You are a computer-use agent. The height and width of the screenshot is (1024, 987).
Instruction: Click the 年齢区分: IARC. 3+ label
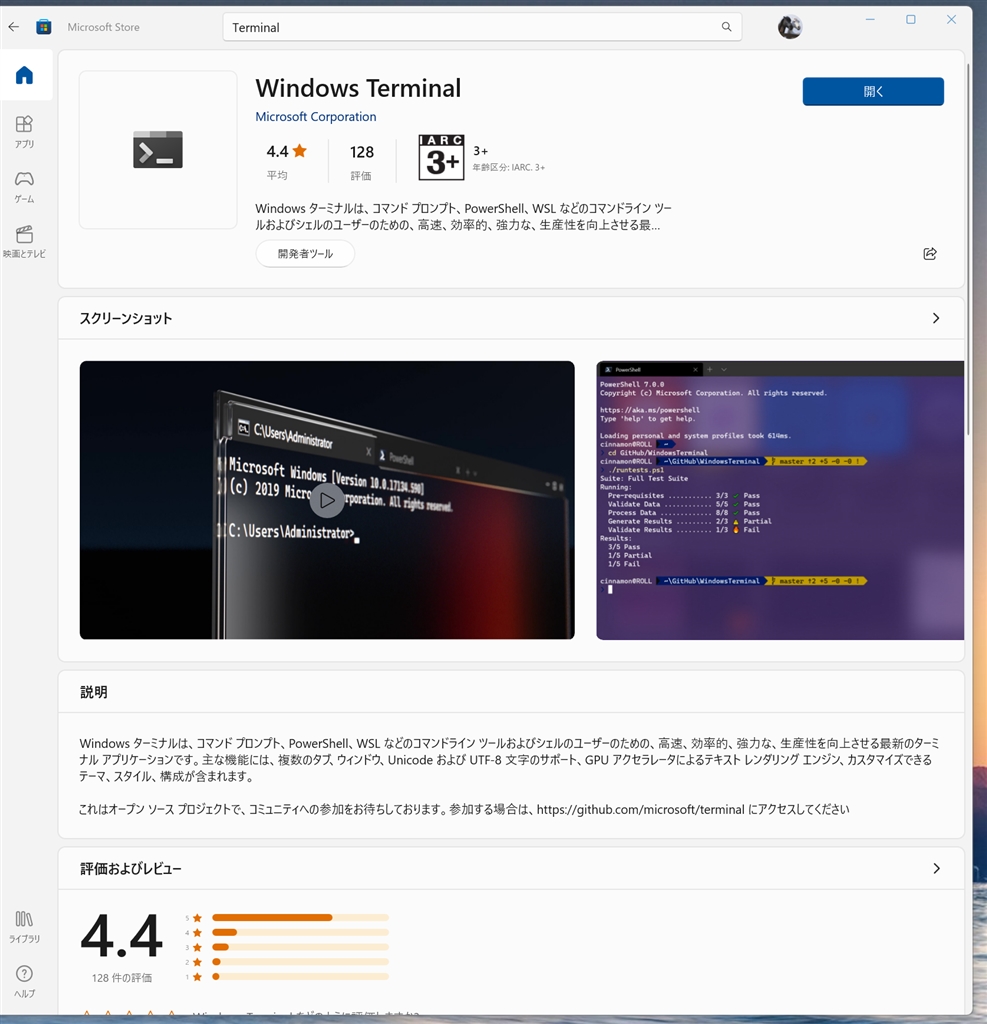pyautogui.click(x=508, y=167)
